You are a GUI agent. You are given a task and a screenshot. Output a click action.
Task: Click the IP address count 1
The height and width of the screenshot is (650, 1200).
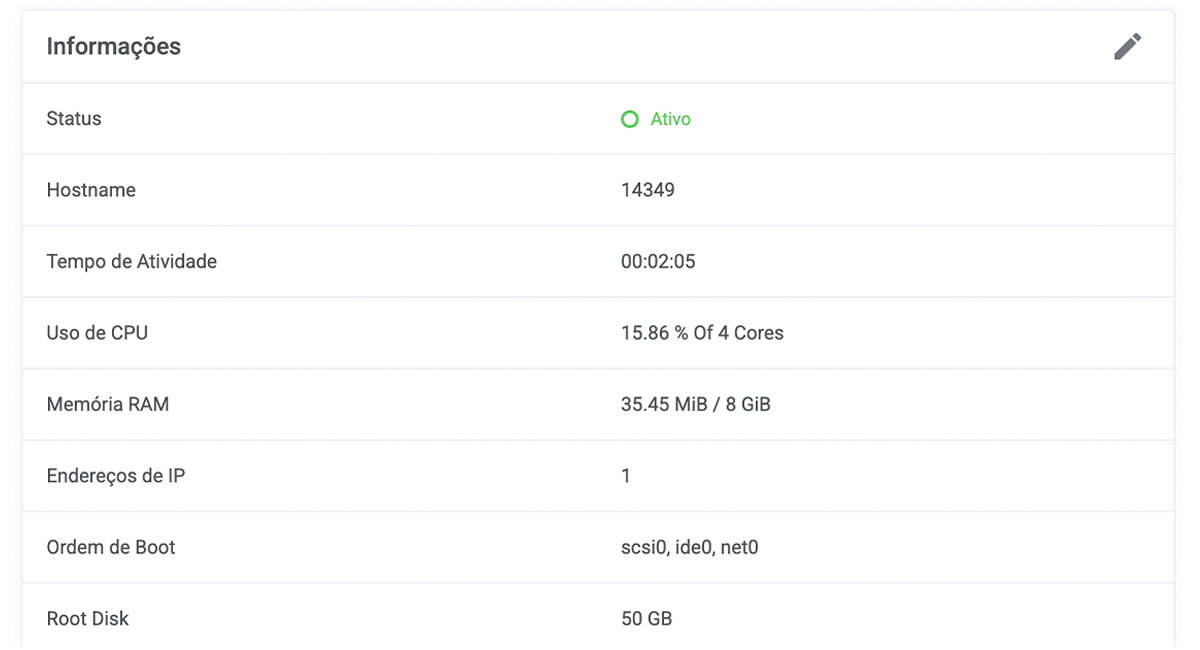point(626,476)
